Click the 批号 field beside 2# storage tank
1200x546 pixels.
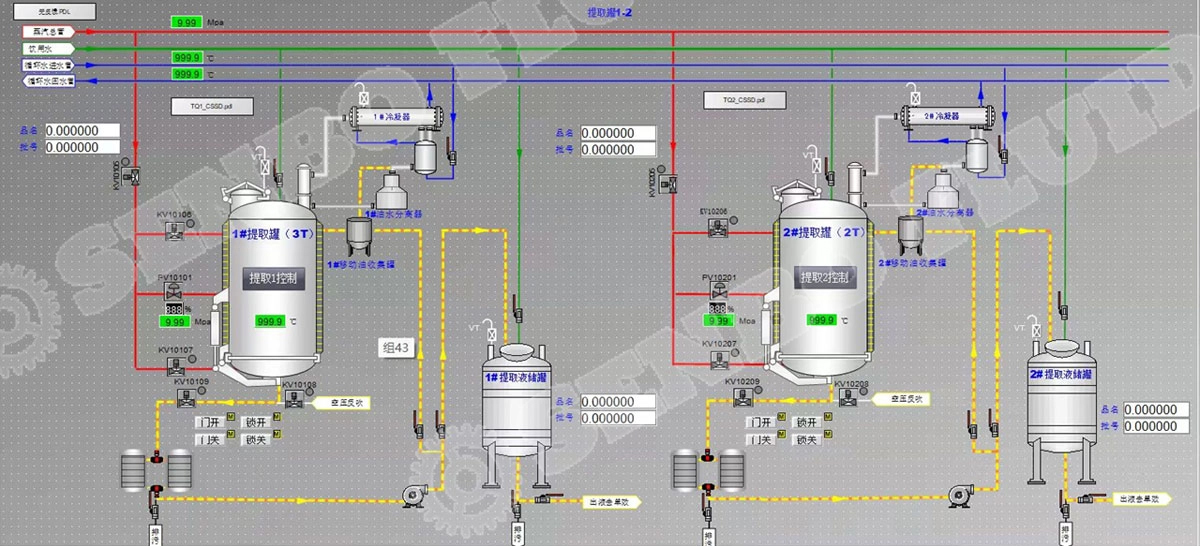(1155, 427)
